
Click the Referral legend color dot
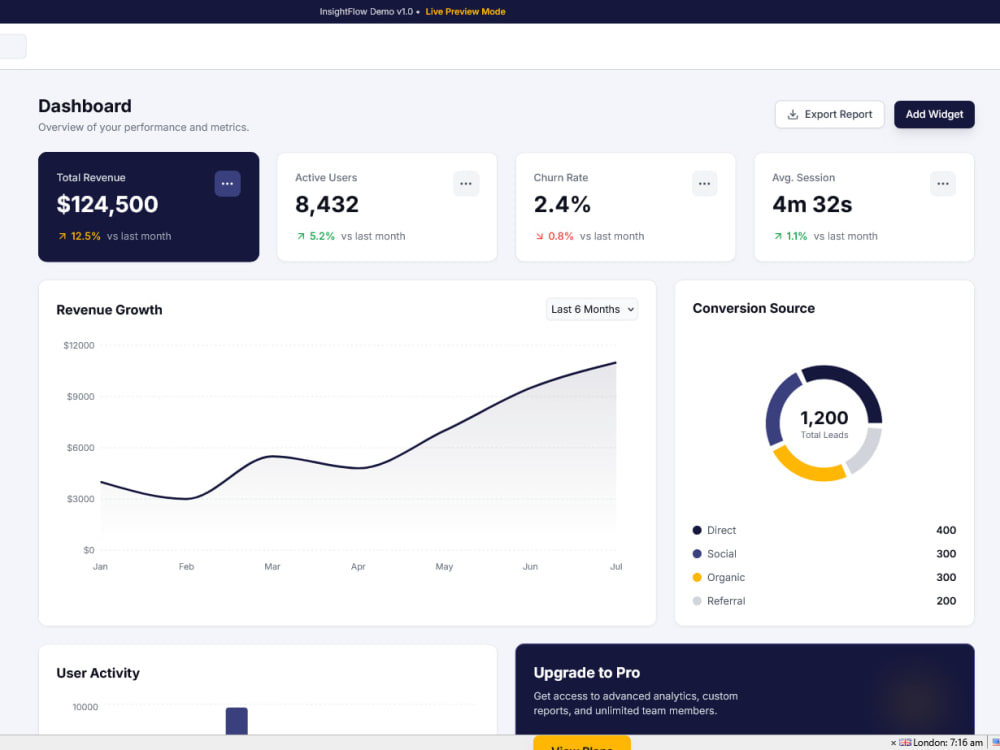tap(696, 601)
